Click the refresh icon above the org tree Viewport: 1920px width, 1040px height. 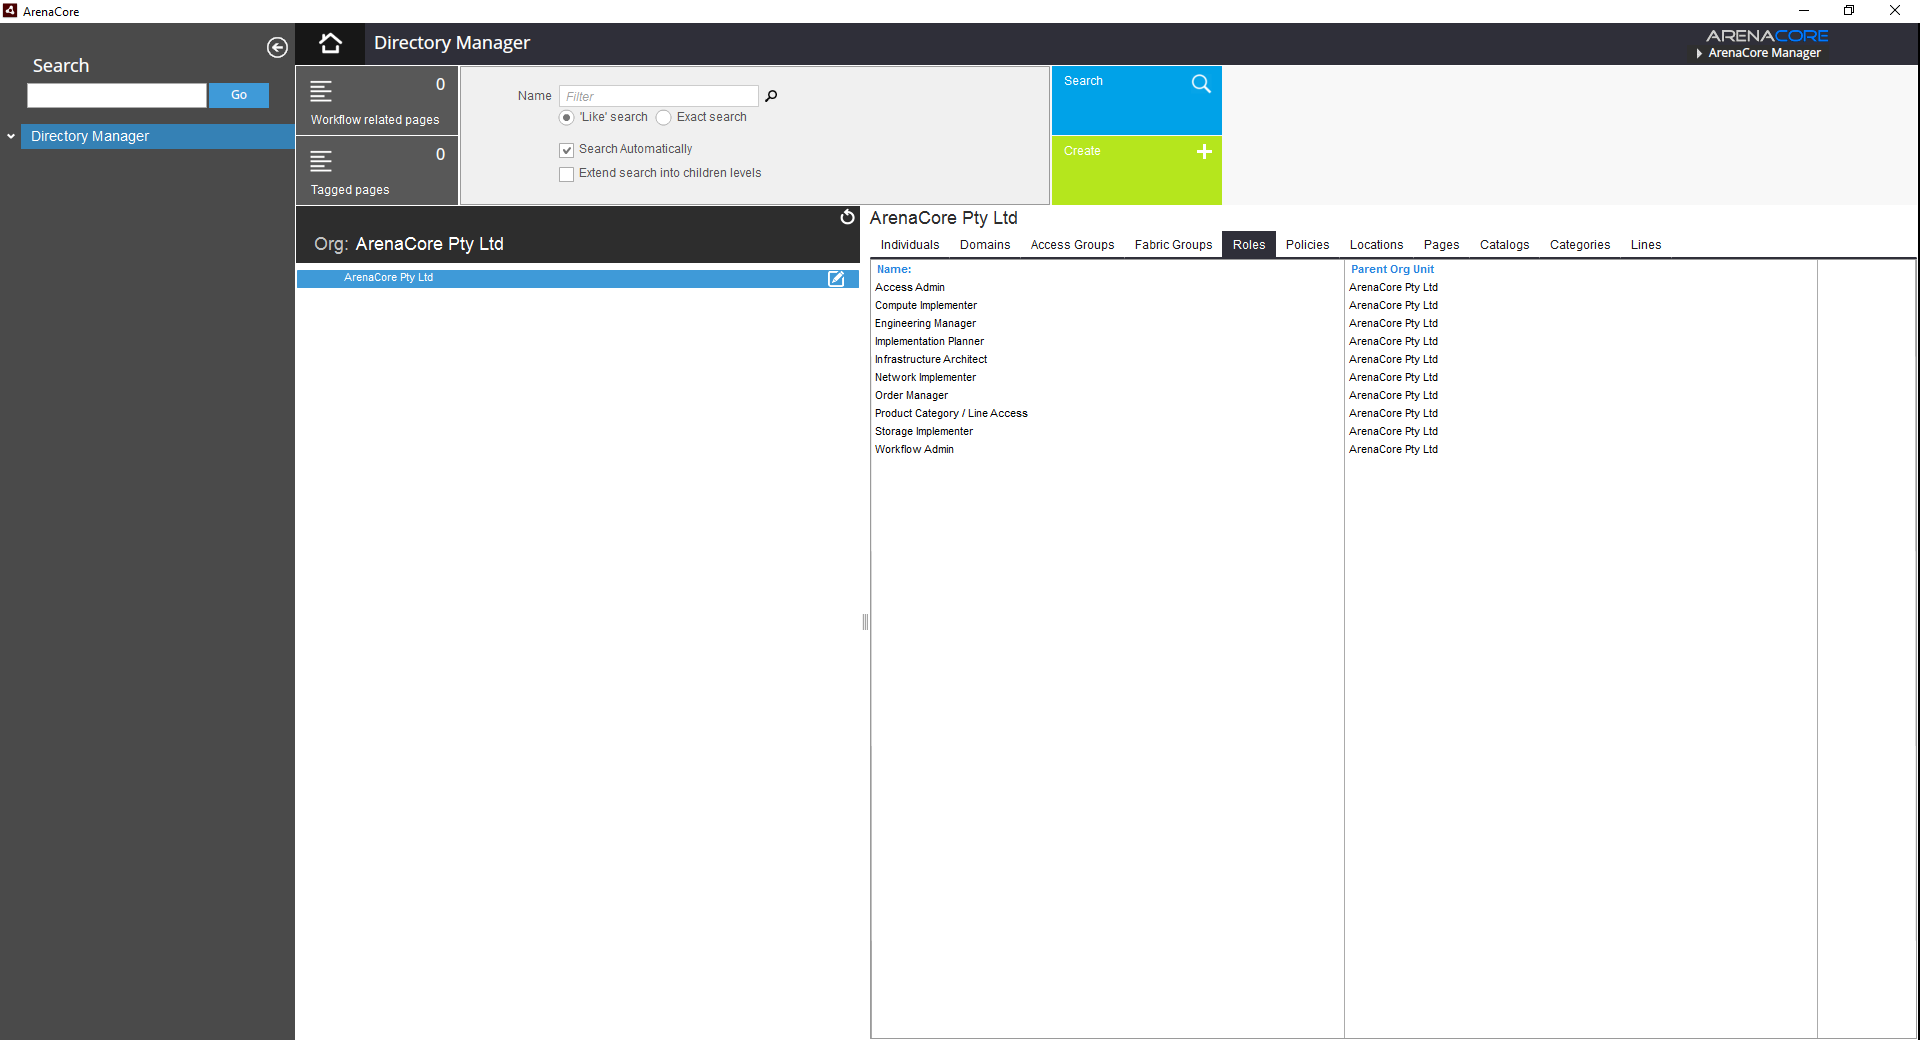847,217
